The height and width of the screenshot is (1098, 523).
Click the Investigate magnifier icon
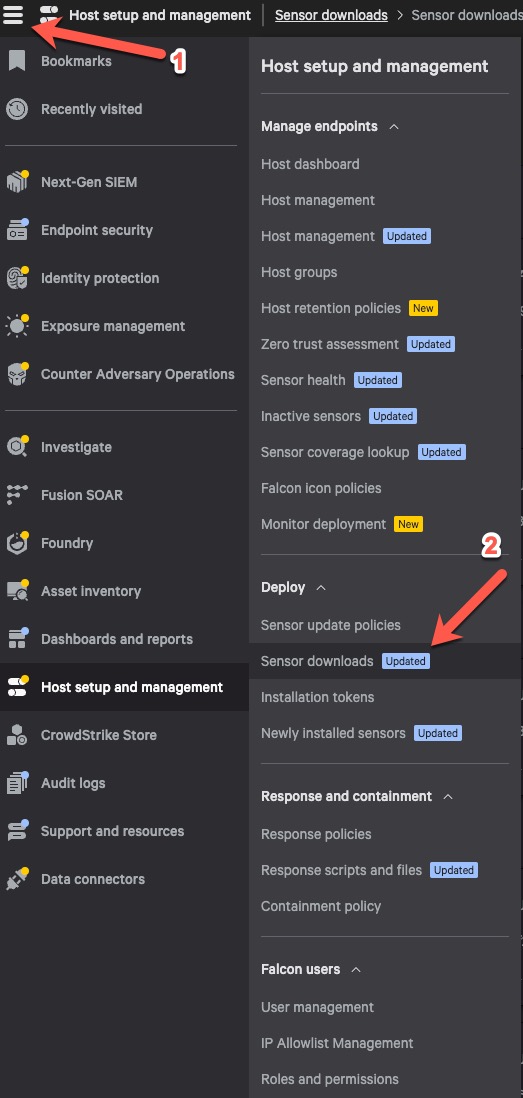(x=17, y=447)
